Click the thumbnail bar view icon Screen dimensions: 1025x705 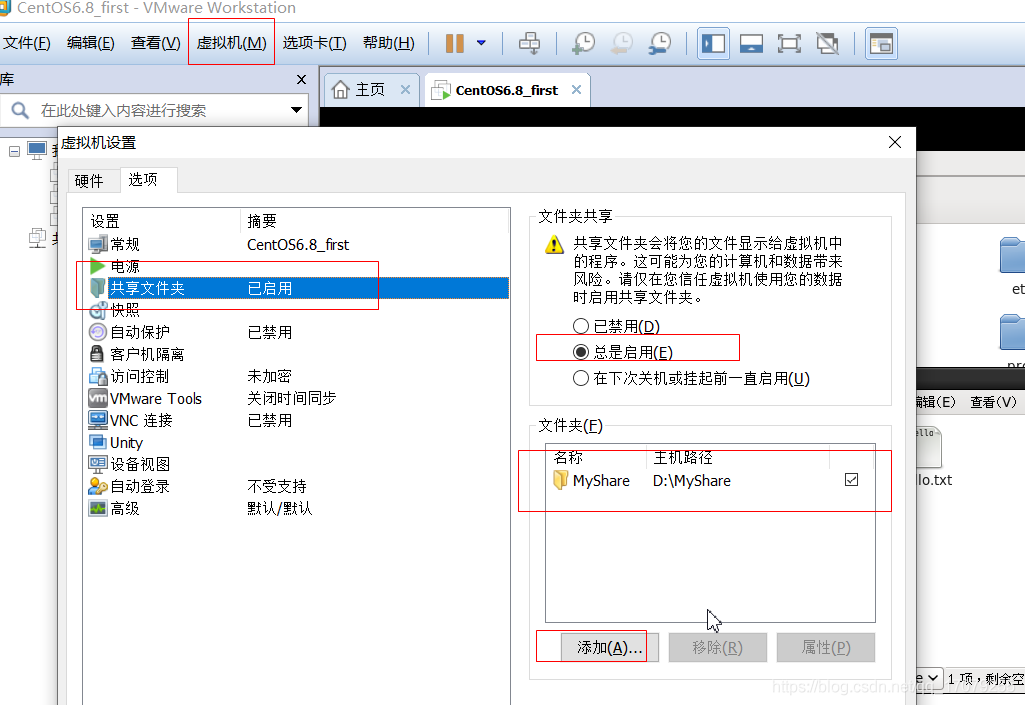pos(751,44)
